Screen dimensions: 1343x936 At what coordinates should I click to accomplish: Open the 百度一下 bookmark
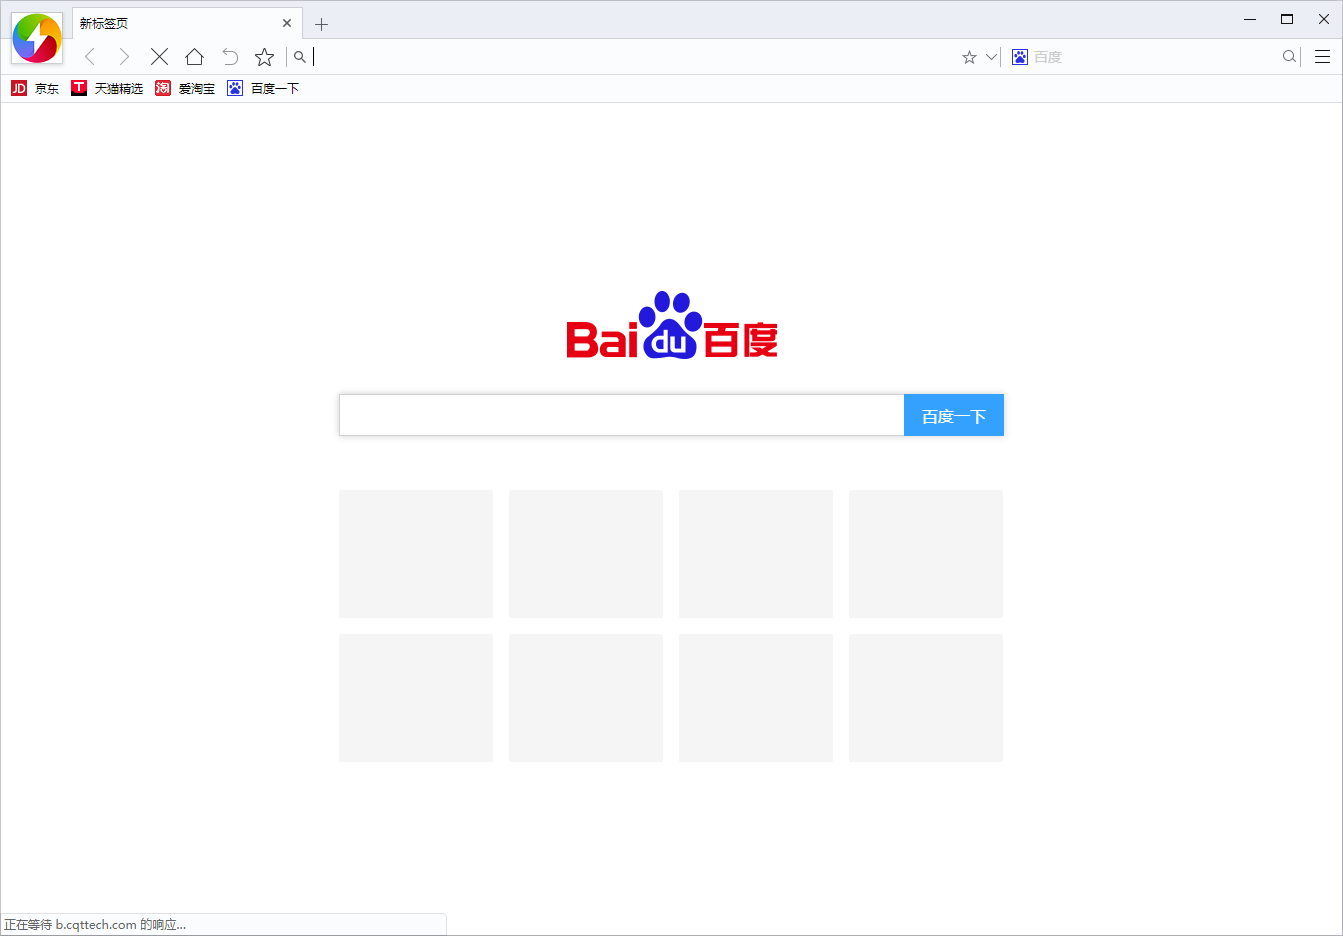(263, 88)
